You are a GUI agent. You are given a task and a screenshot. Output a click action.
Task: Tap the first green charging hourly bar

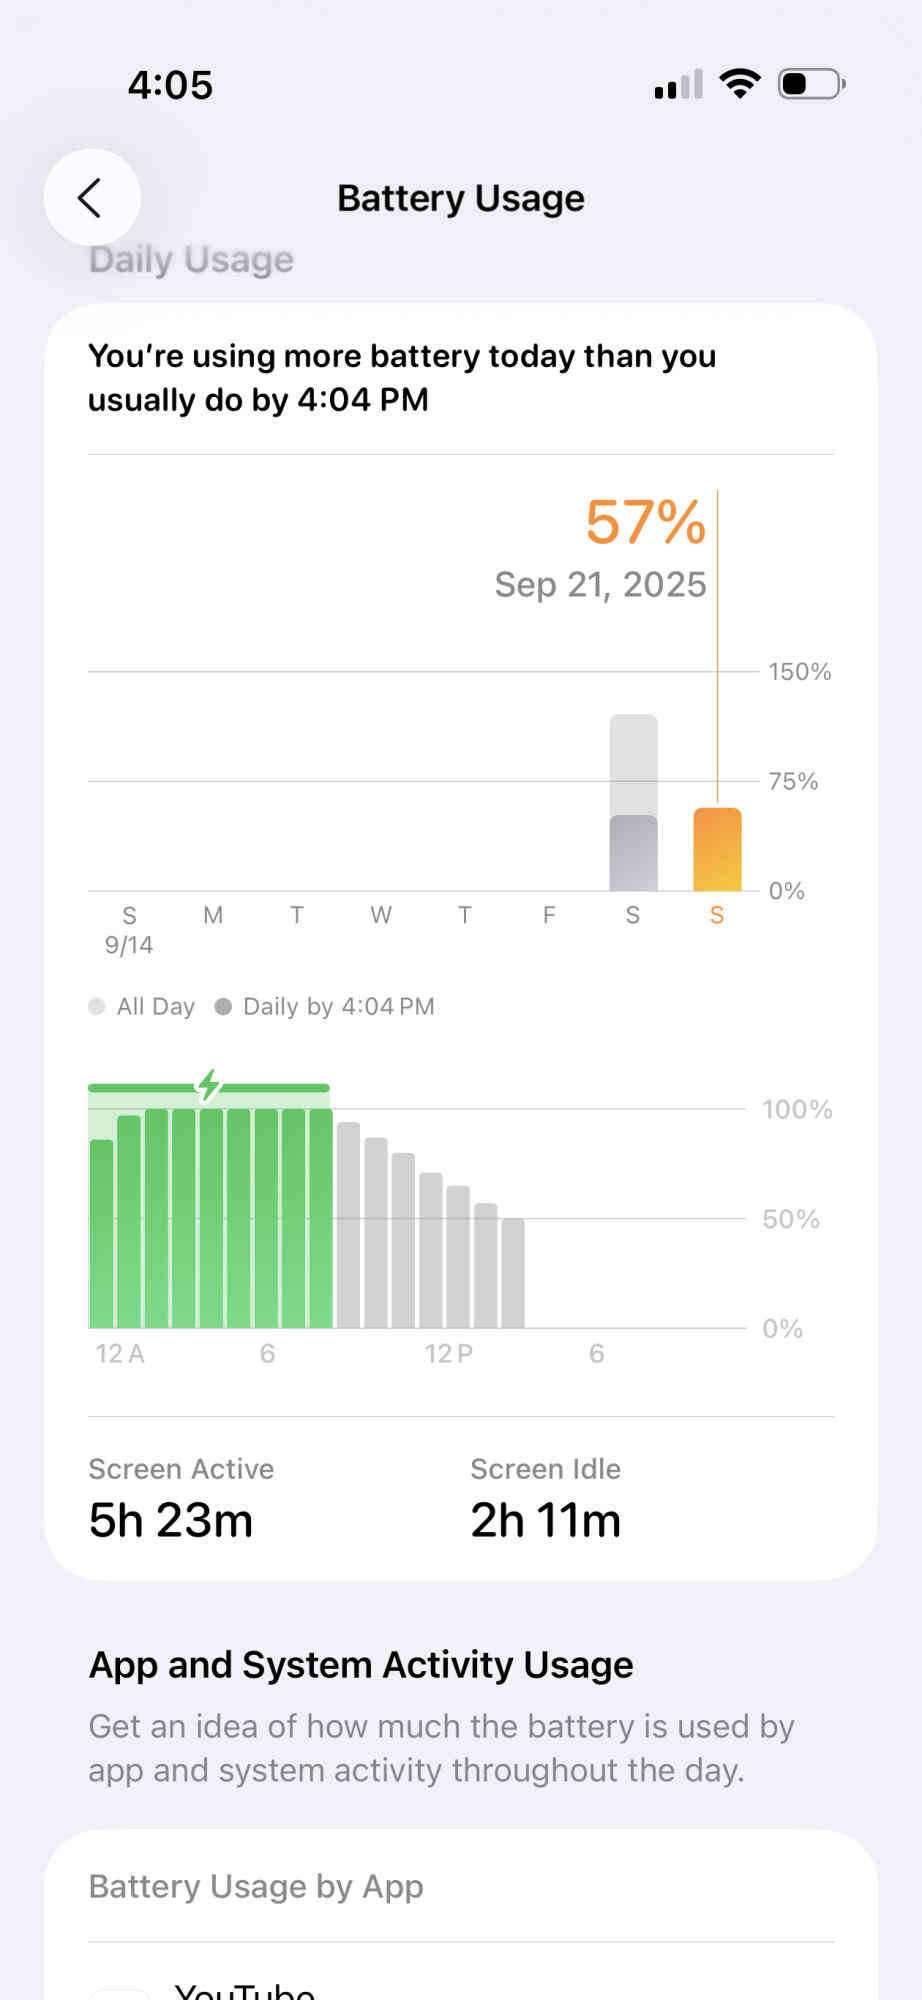pyautogui.click(x=102, y=1234)
